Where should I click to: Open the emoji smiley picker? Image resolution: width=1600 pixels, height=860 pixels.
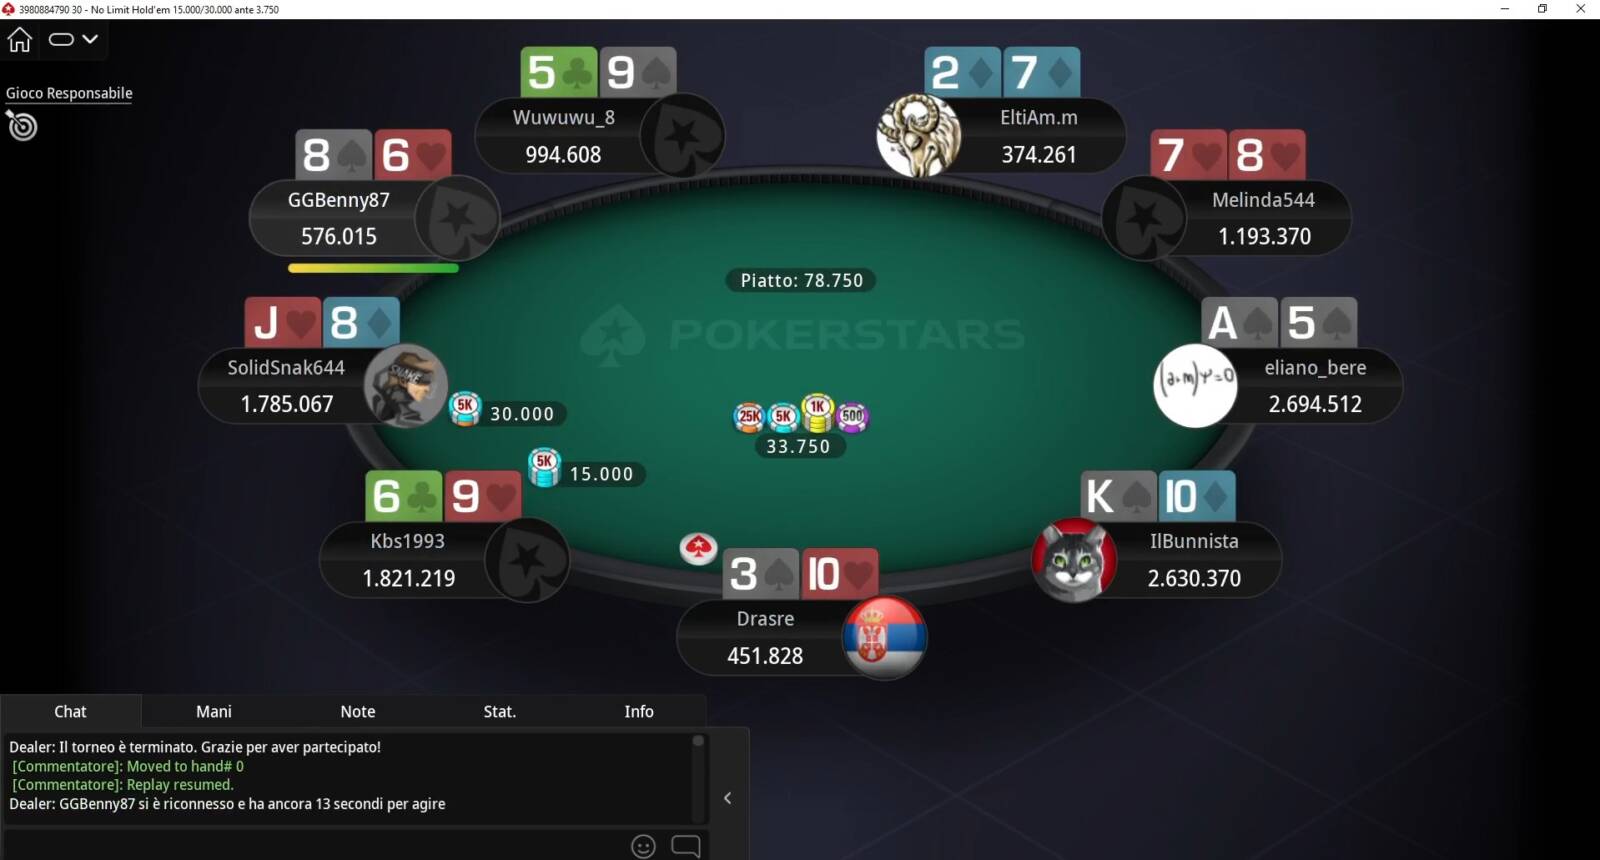[x=643, y=846]
